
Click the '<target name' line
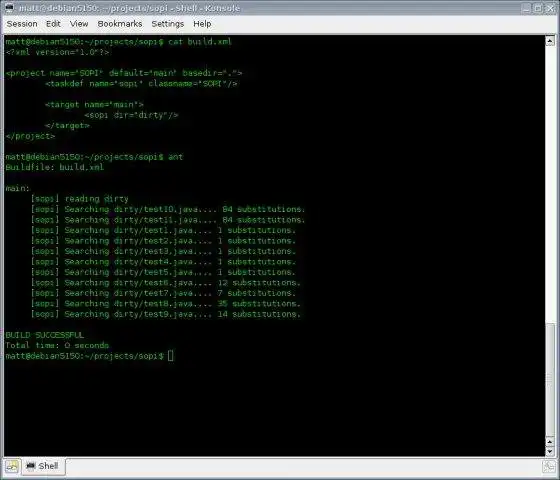(x=94, y=105)
